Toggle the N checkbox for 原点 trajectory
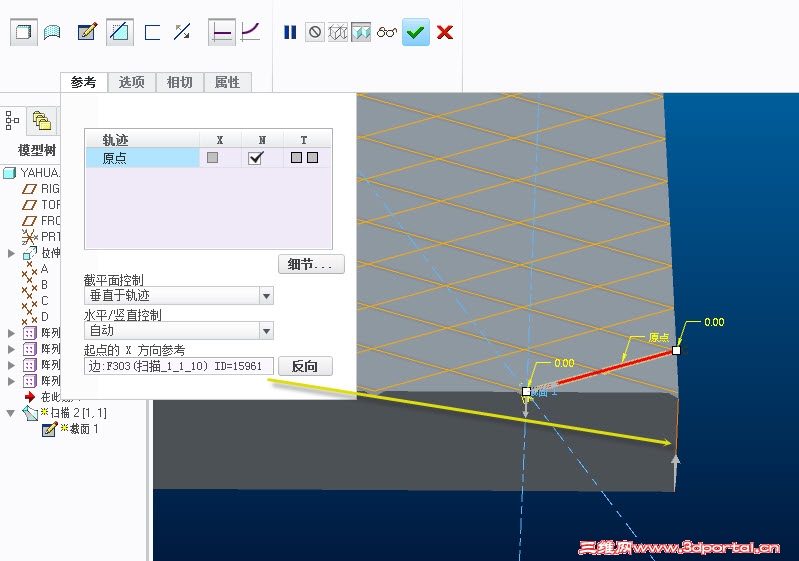Screen dimensions: 799x561 (255, 157)
